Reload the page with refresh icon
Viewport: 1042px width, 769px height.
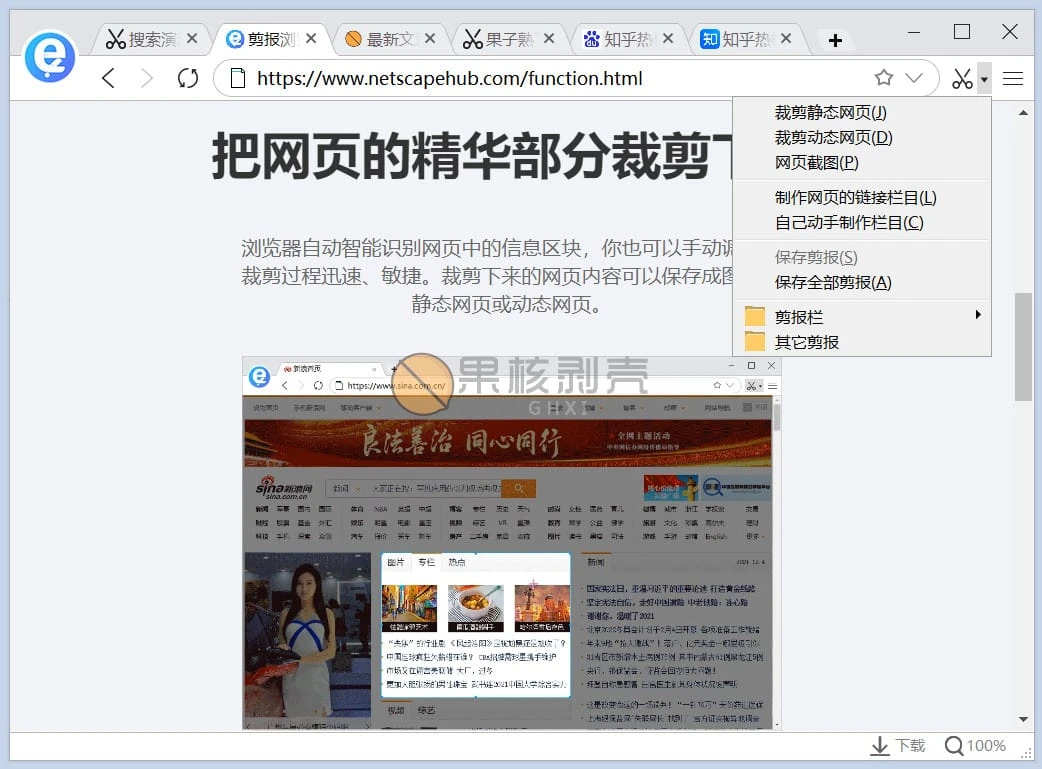tap(187, 78)
